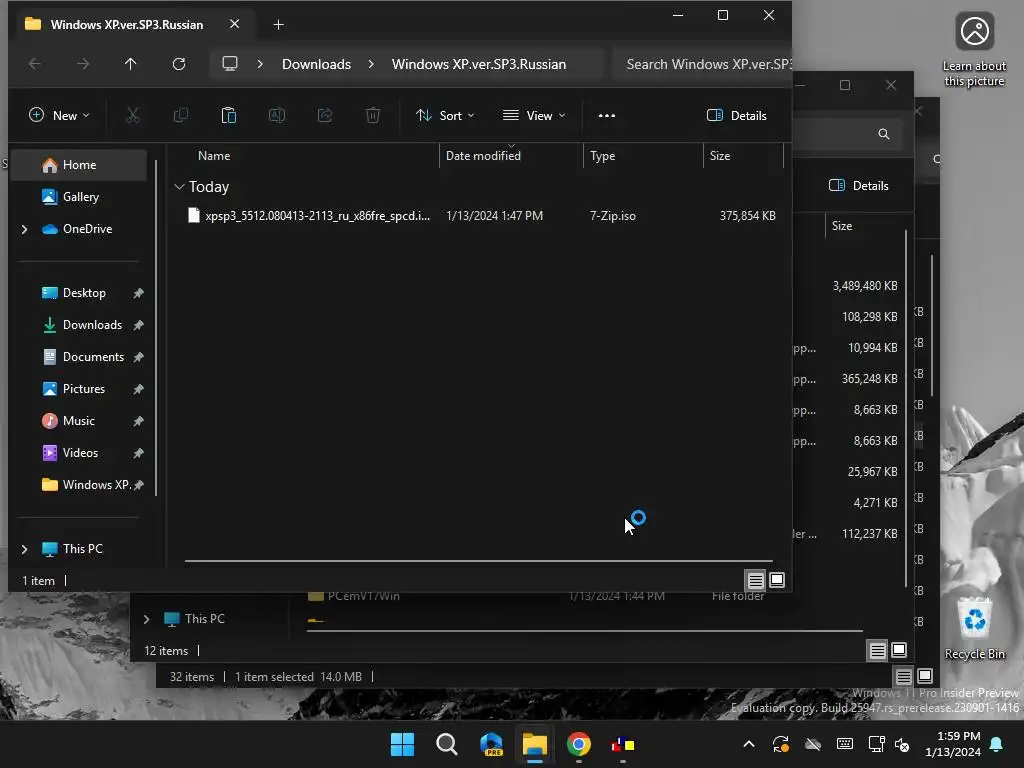Click the horizontal scrollbar in file list
This screenshot has height=768, width=1024.
click(x=479, y=561)
